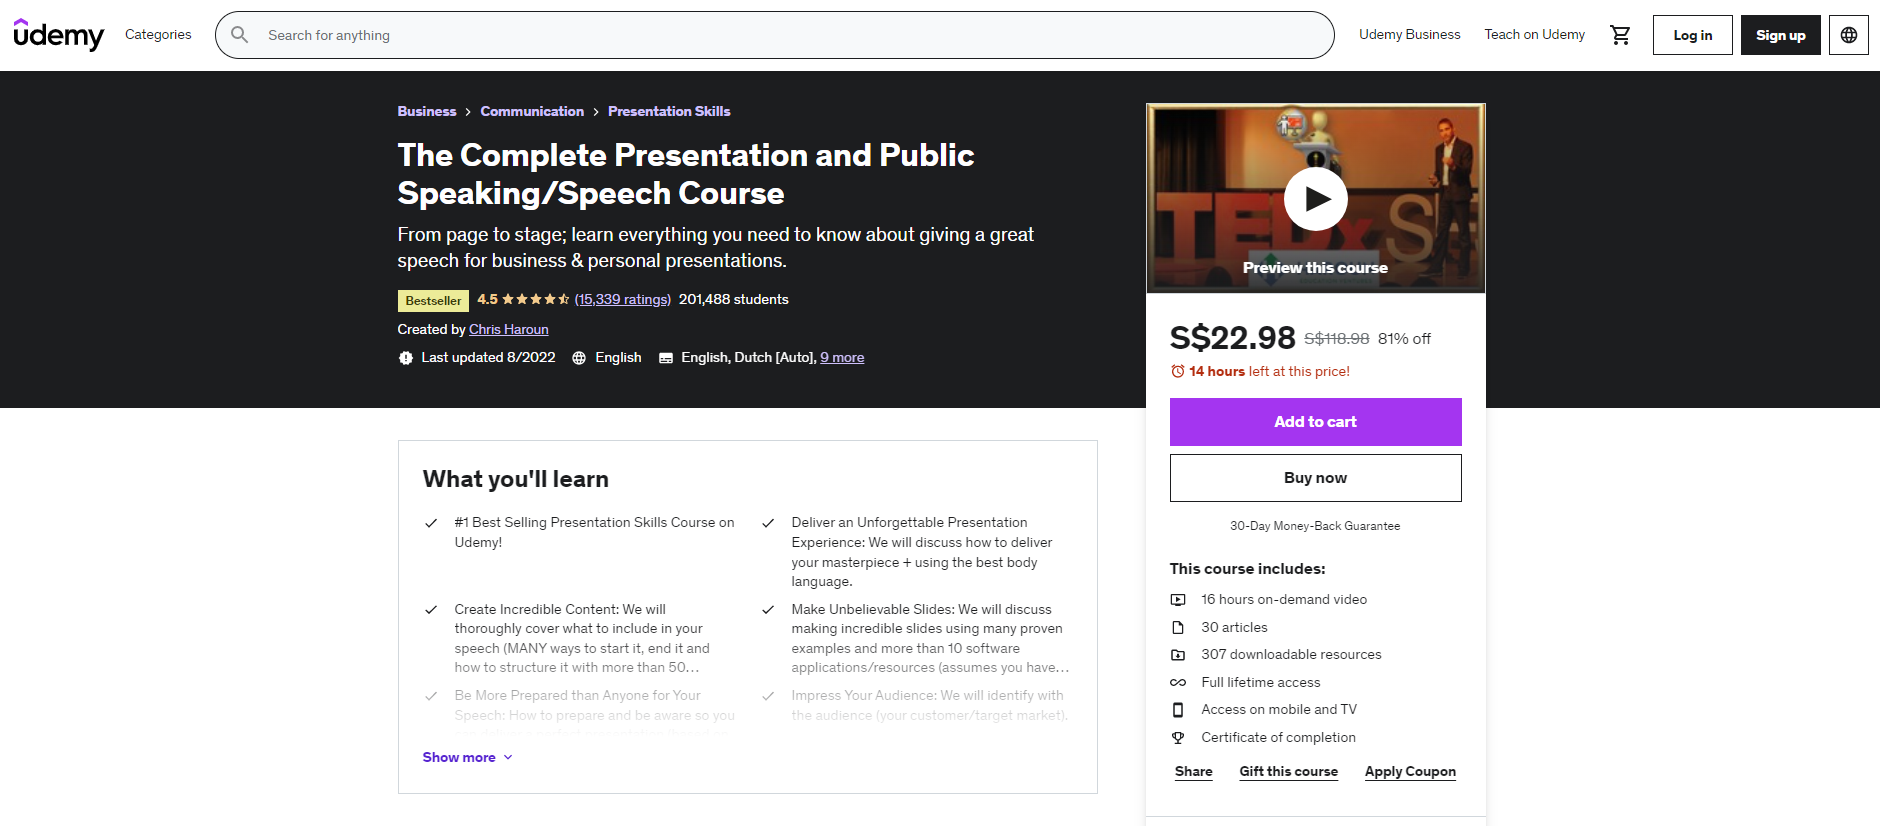This screenshot has width=1880, height=826.
Task: Click the last updated badge icon
Action: [x=405, y=358]
